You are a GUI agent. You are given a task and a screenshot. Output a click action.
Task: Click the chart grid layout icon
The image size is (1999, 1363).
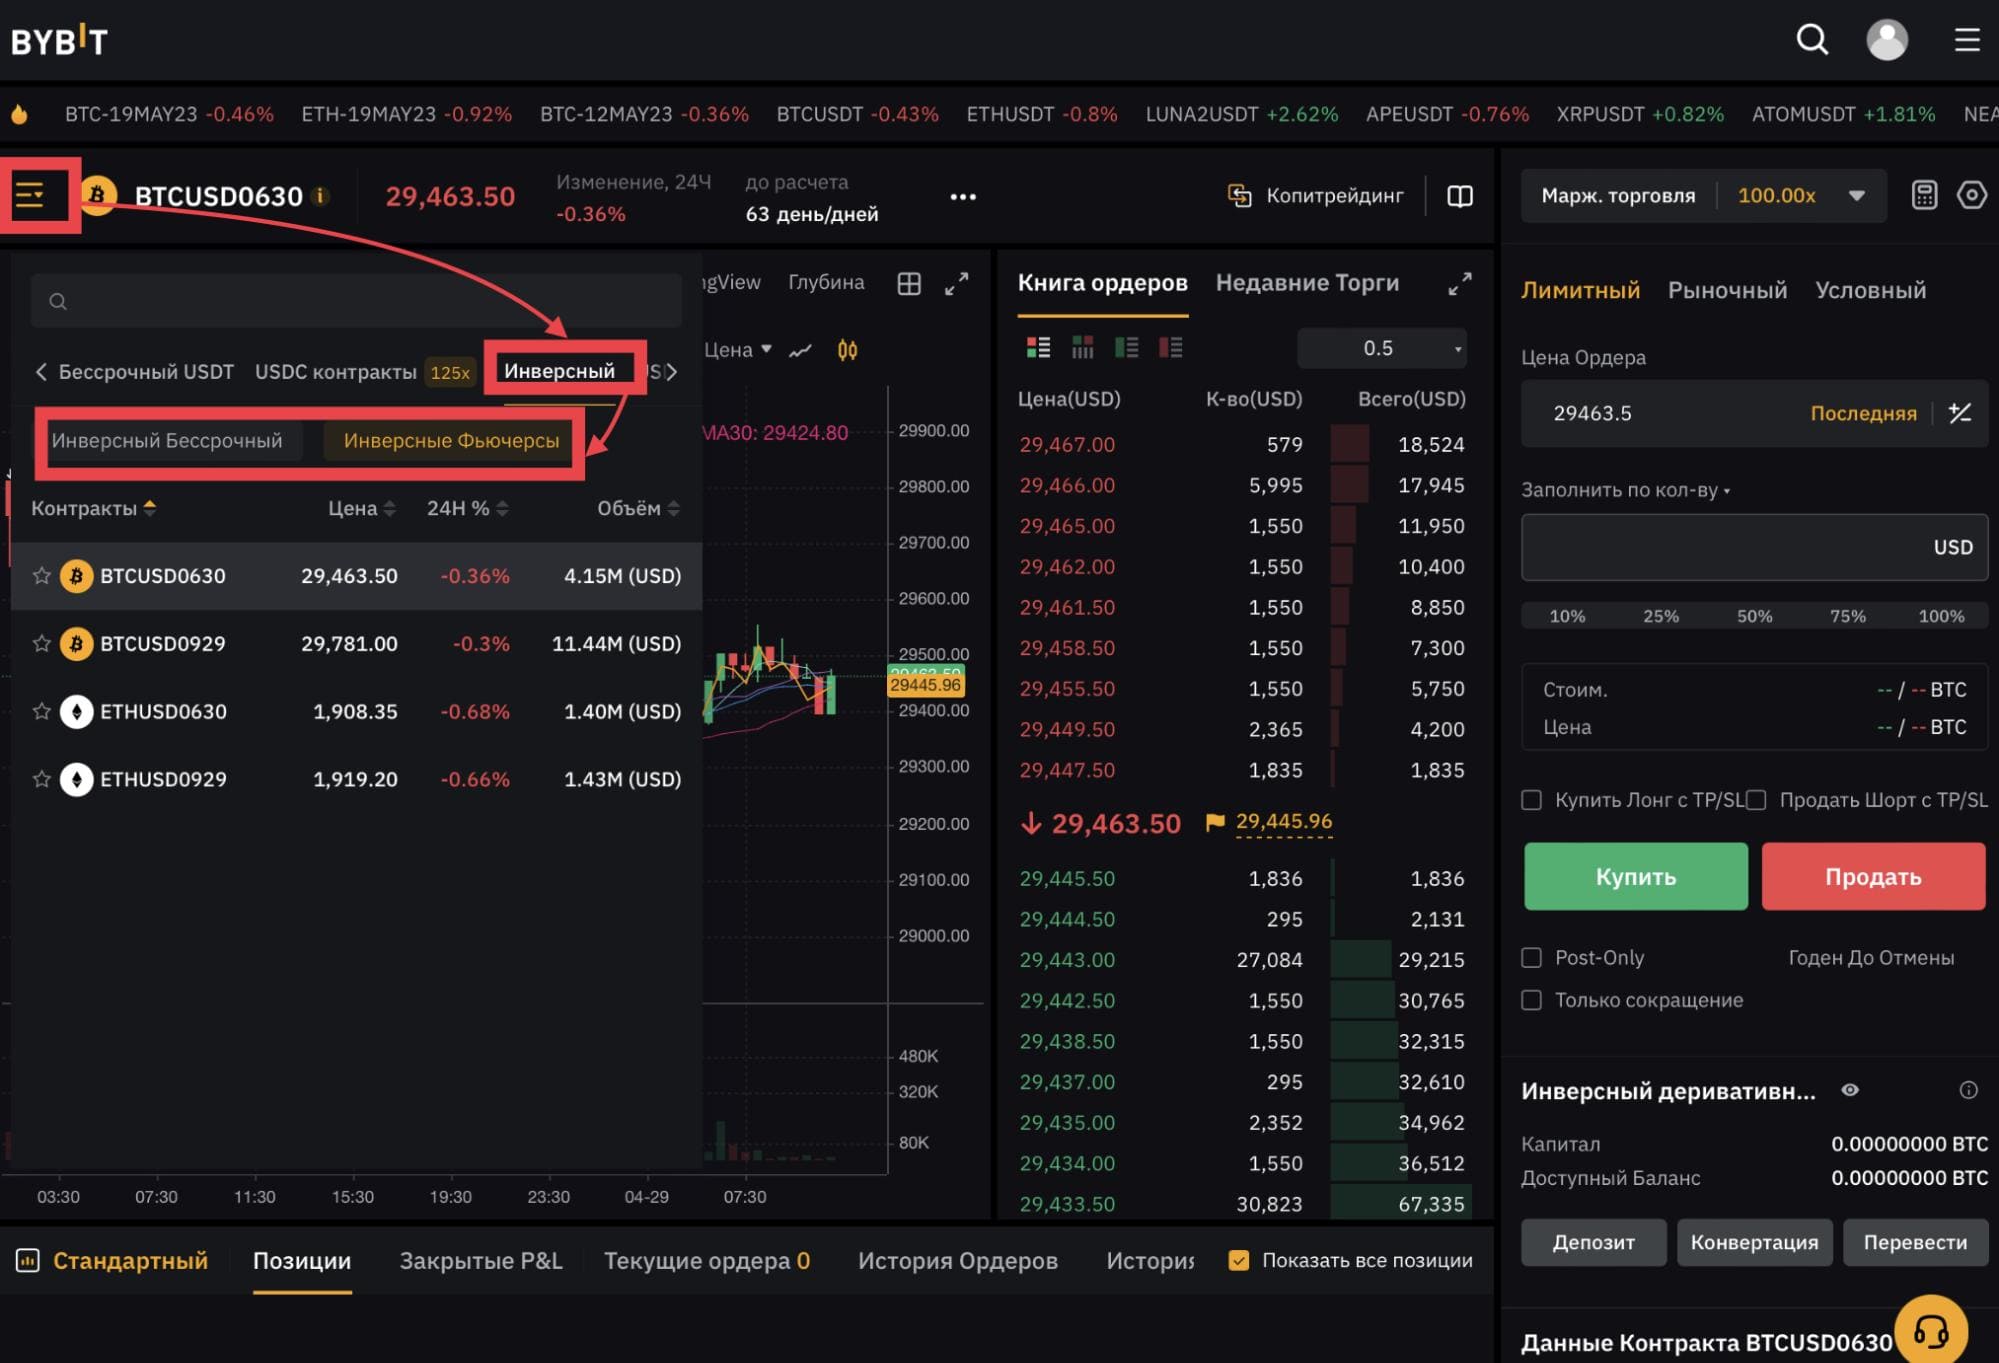pyautogui.click(x=909, y=284)
